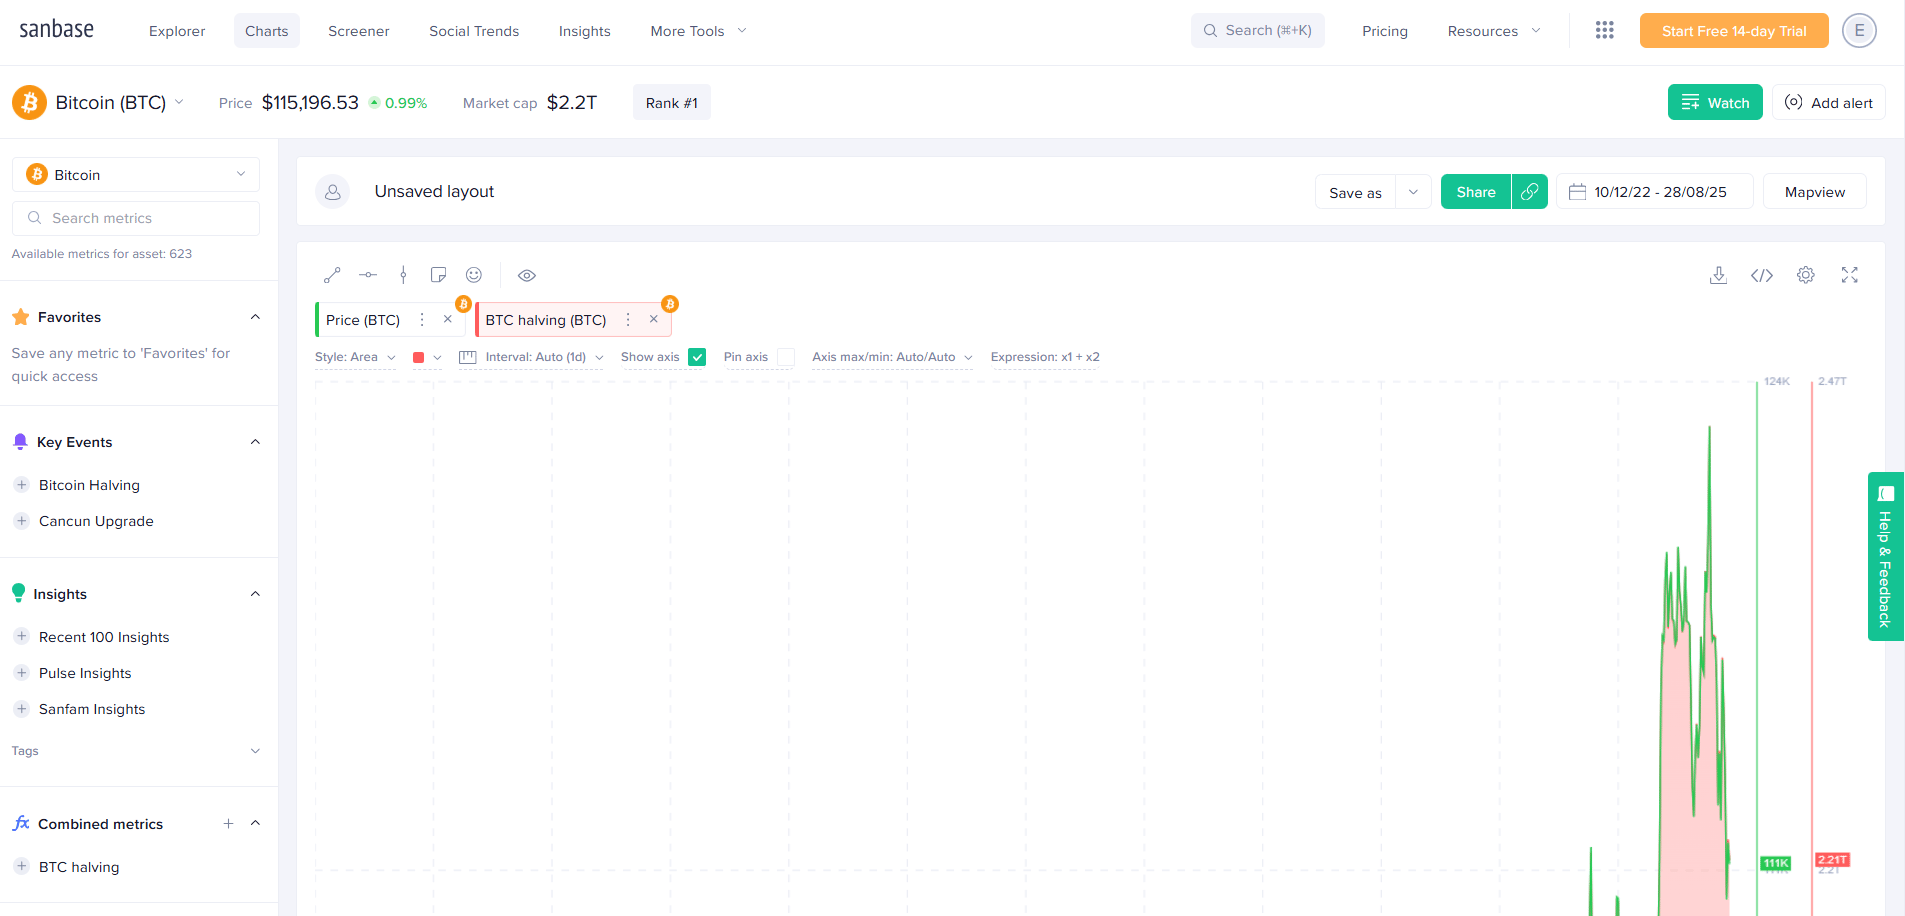Image resolution: width=1905 pixels, height=916 pixels.
Task: Open the Mapview button
Action: [1815, 192]
